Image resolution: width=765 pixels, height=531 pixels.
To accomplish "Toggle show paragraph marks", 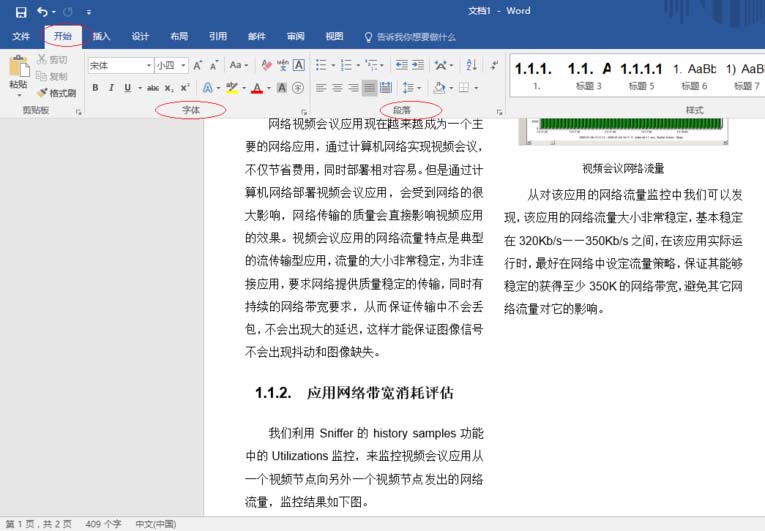I will coord(494,65).
